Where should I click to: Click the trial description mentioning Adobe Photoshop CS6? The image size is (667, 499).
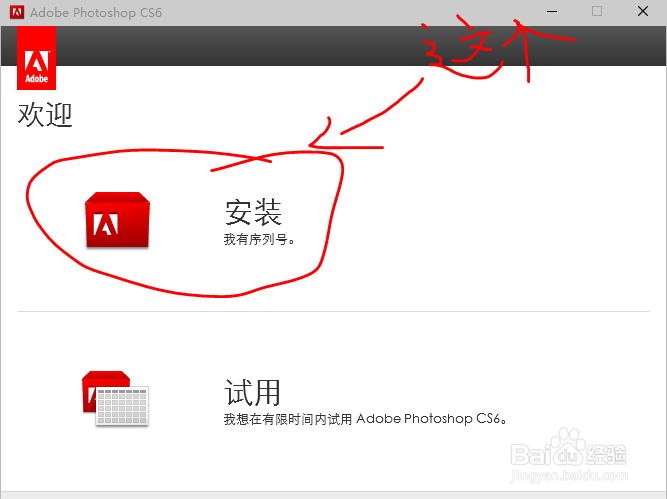(x=365, y=419)
